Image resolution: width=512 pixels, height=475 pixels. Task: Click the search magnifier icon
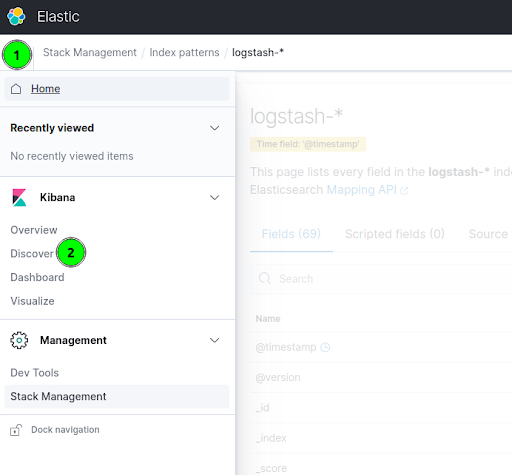[265, 278]
